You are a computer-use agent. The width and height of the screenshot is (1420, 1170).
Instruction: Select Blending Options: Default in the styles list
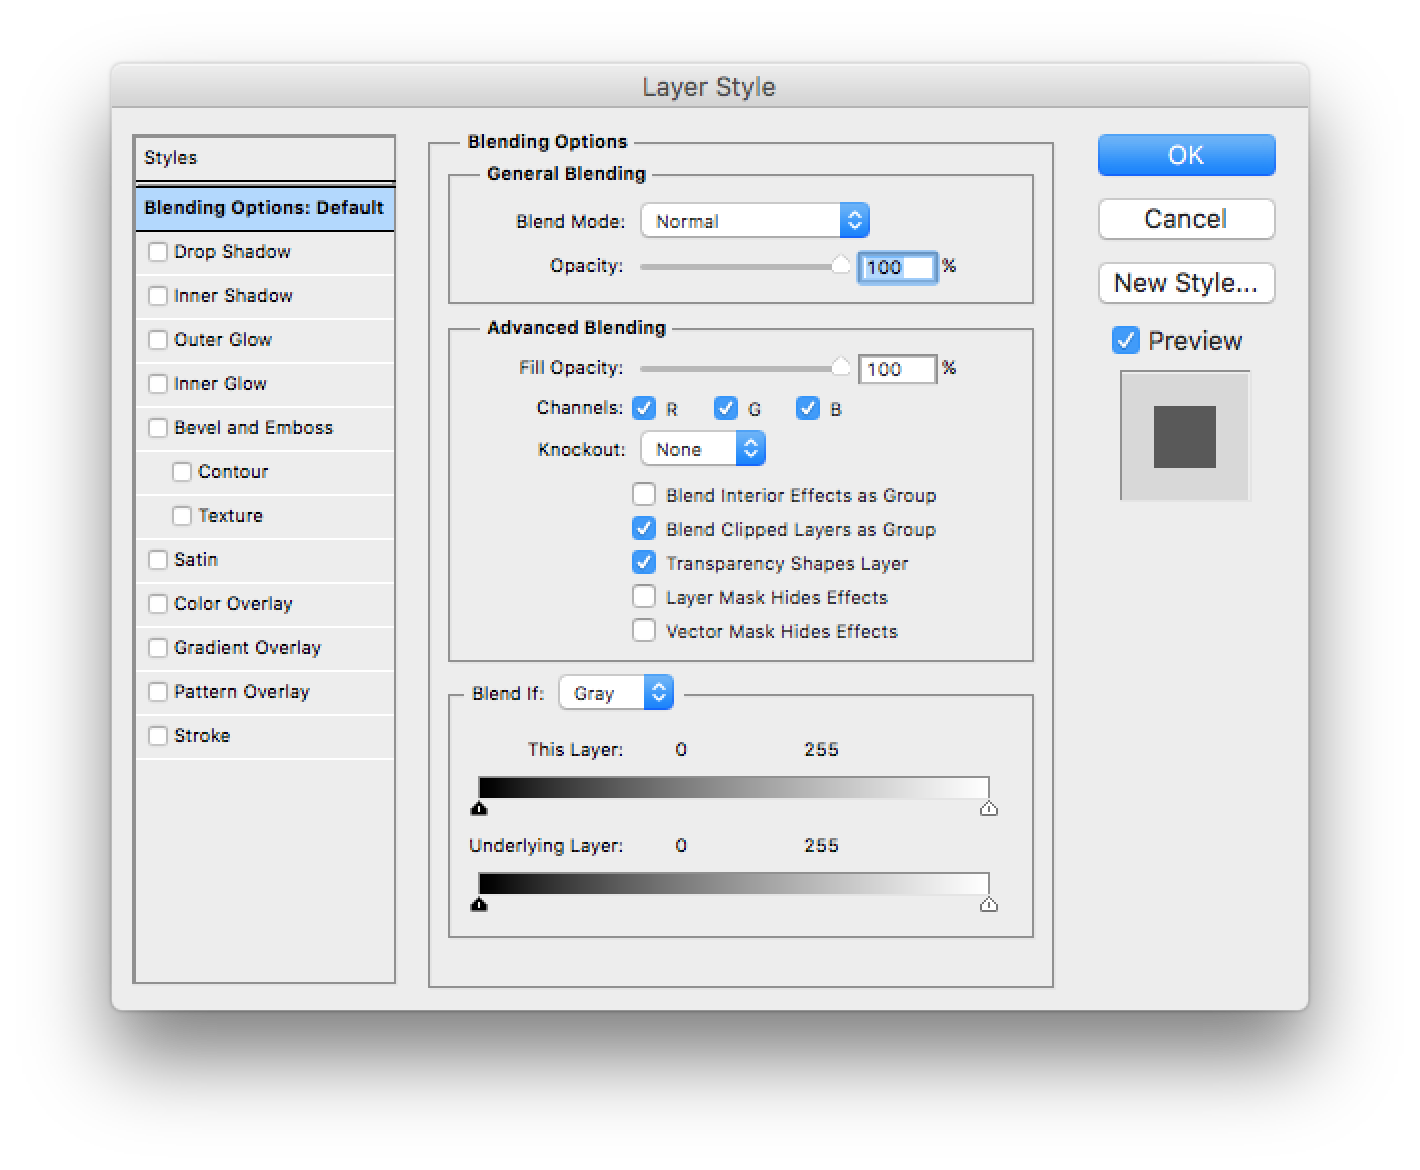(265, 208)
